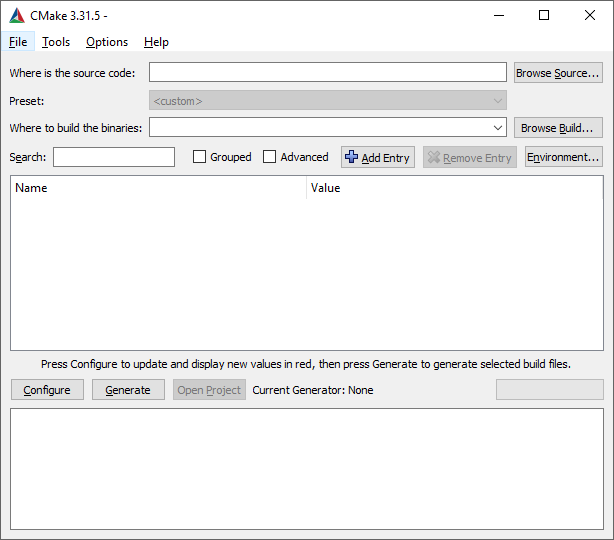Focus the Search input field
The height and width of the screenshot is (540, 614).
[114, 157]
